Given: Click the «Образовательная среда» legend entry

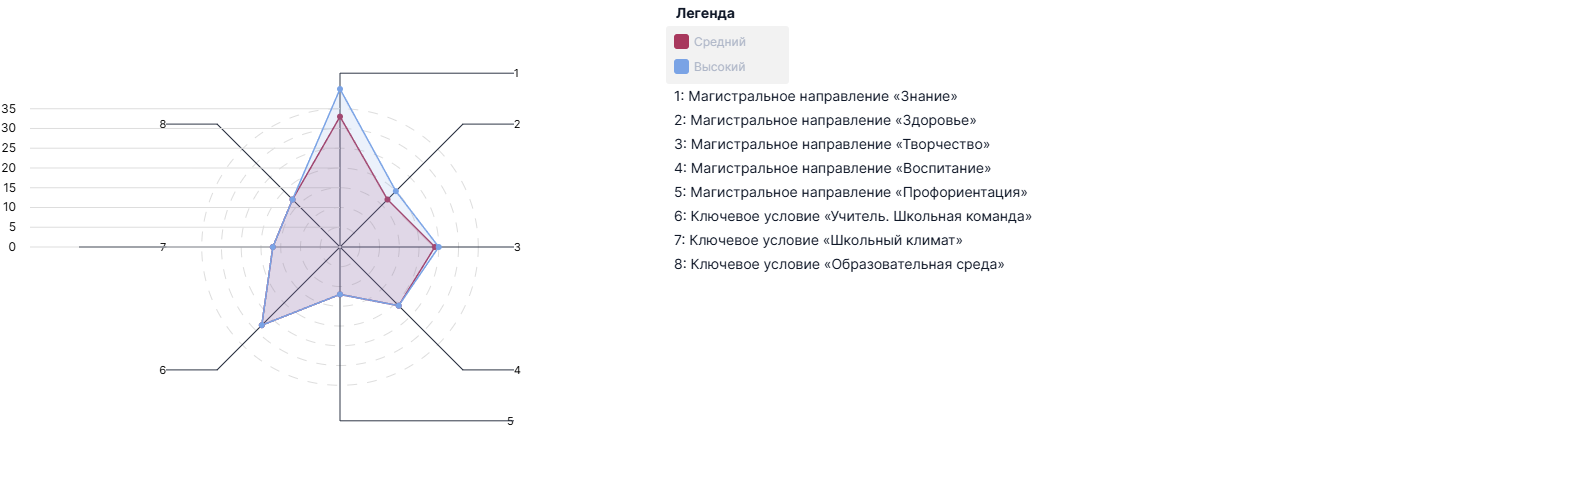Looking at the screenshot, I should tap(838, 265).
